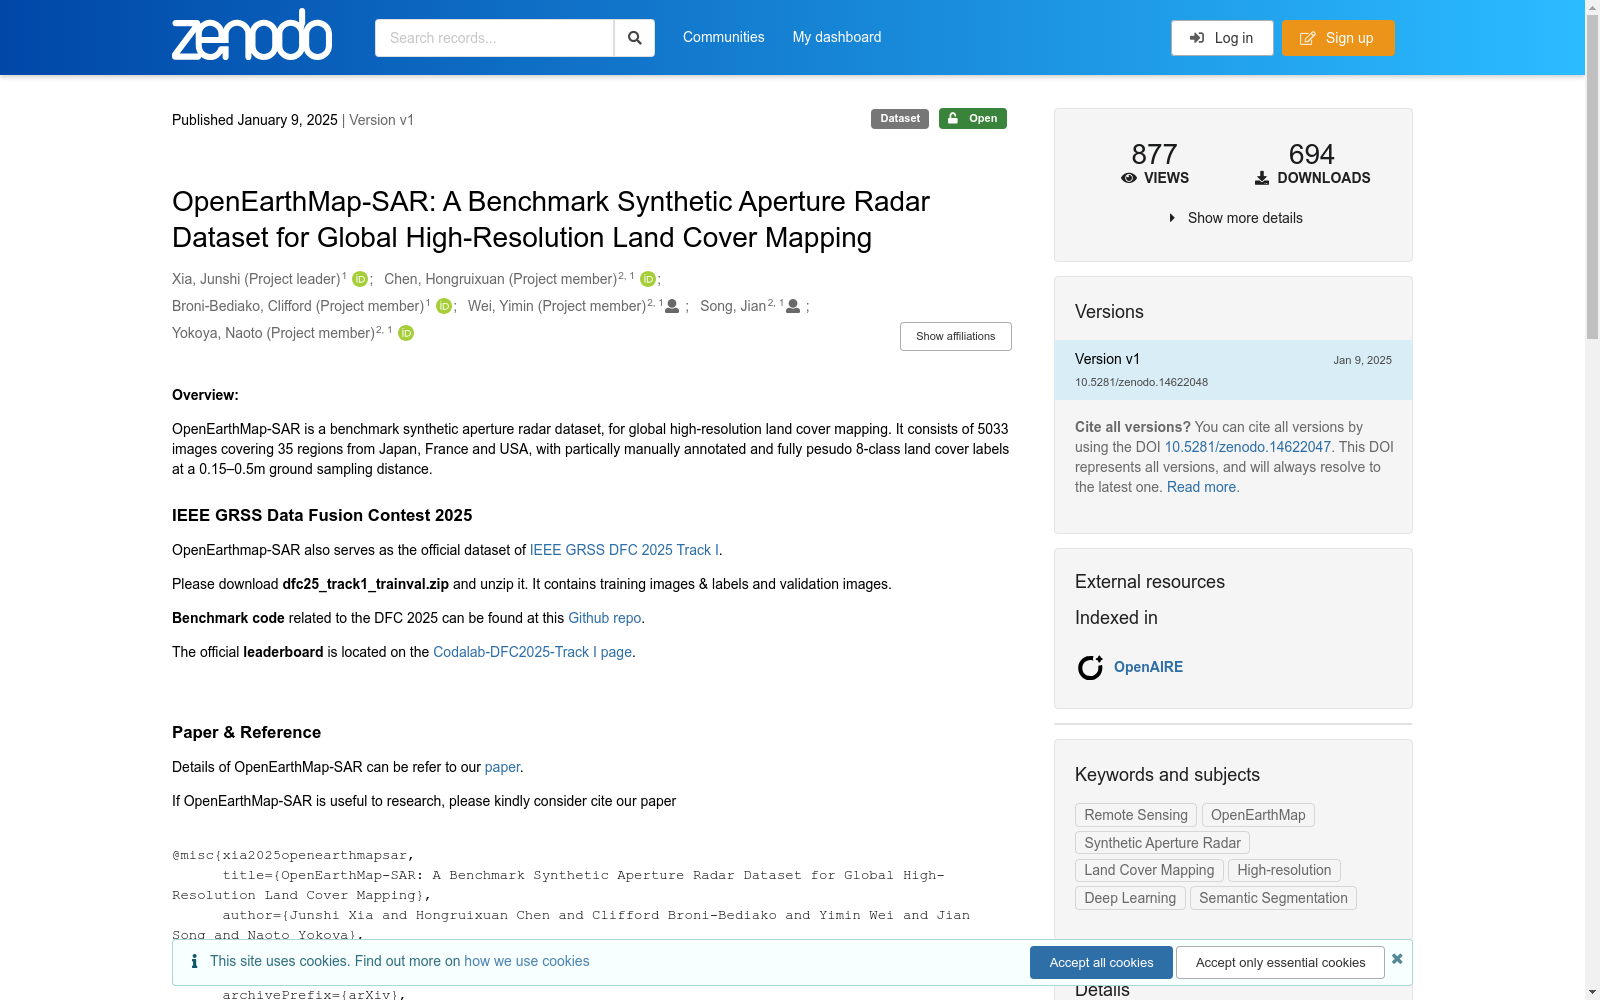
Task: Accept all cookies
Action: coord(1101,962)
